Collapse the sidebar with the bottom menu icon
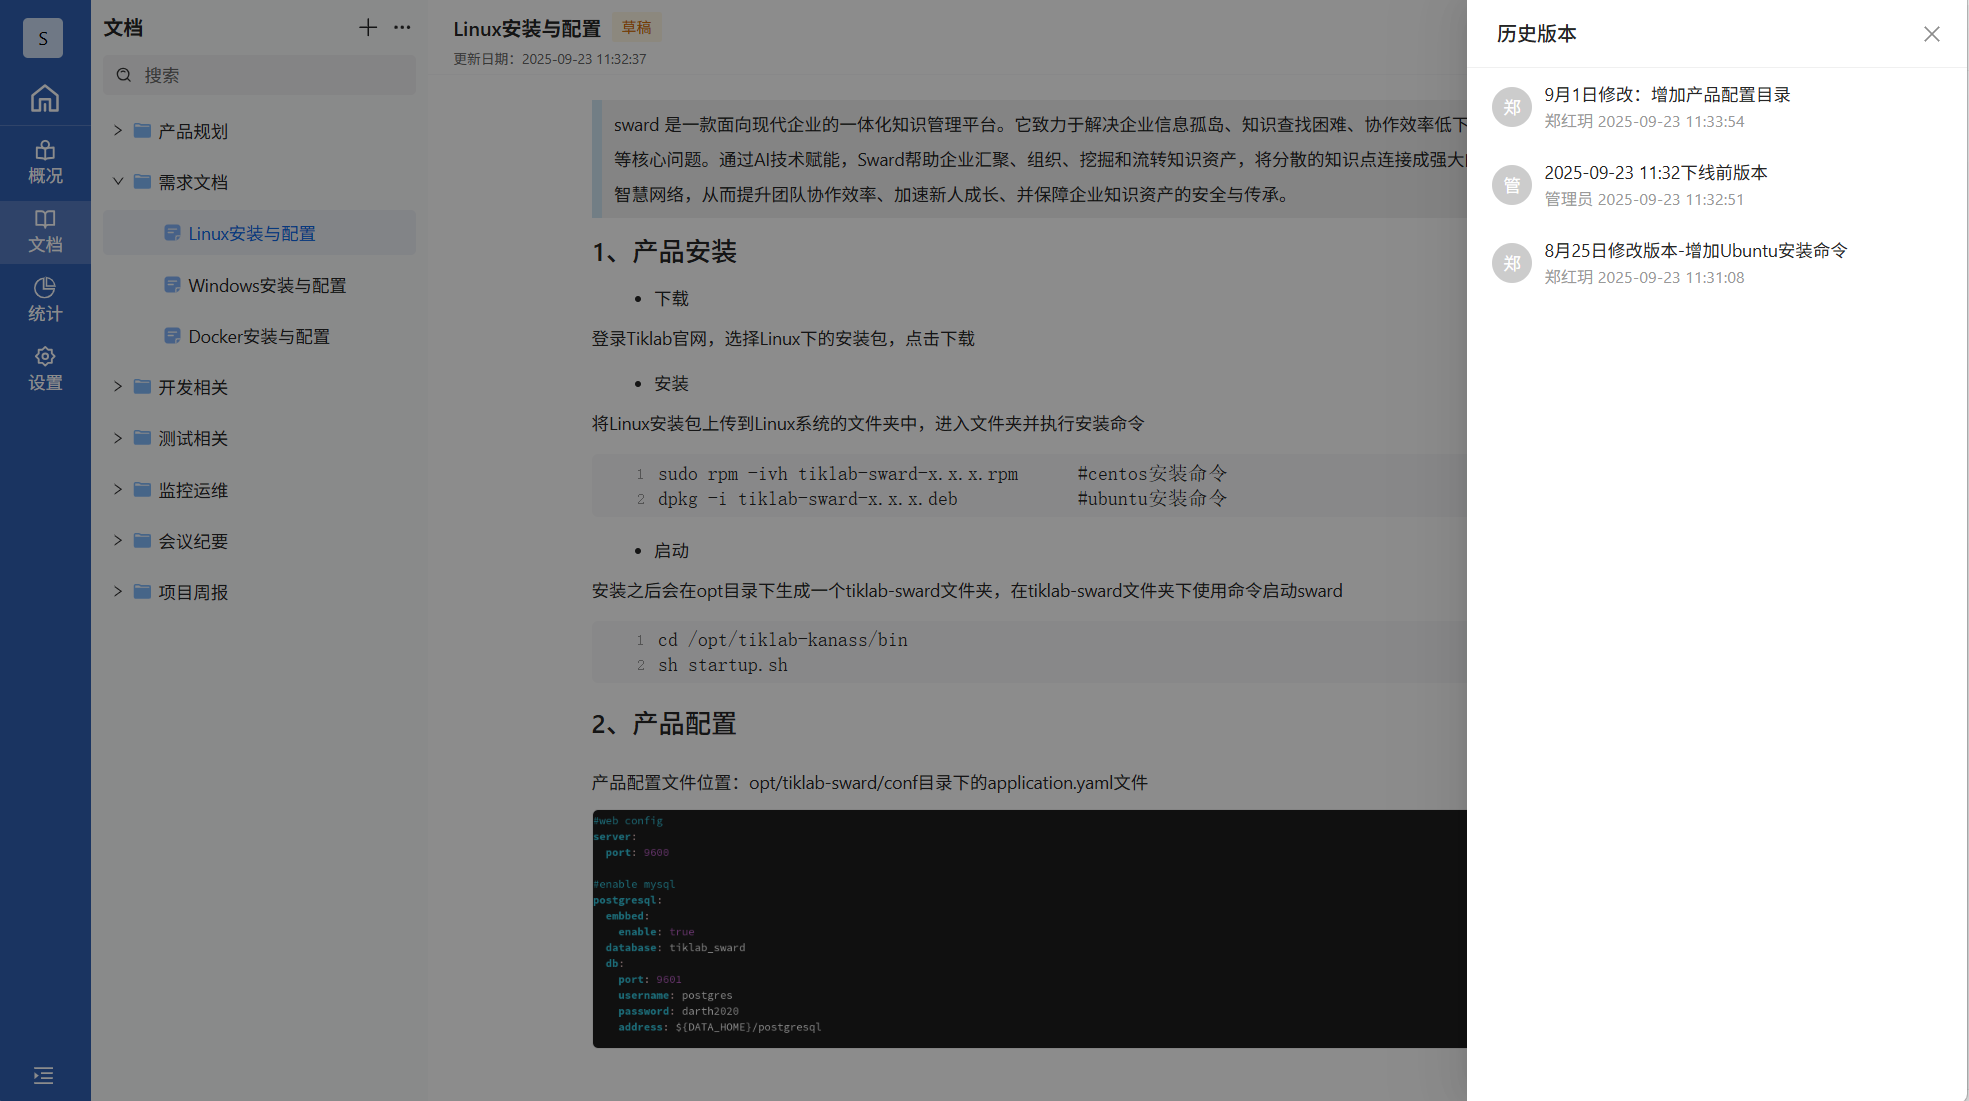 [x=44, y=1075]
